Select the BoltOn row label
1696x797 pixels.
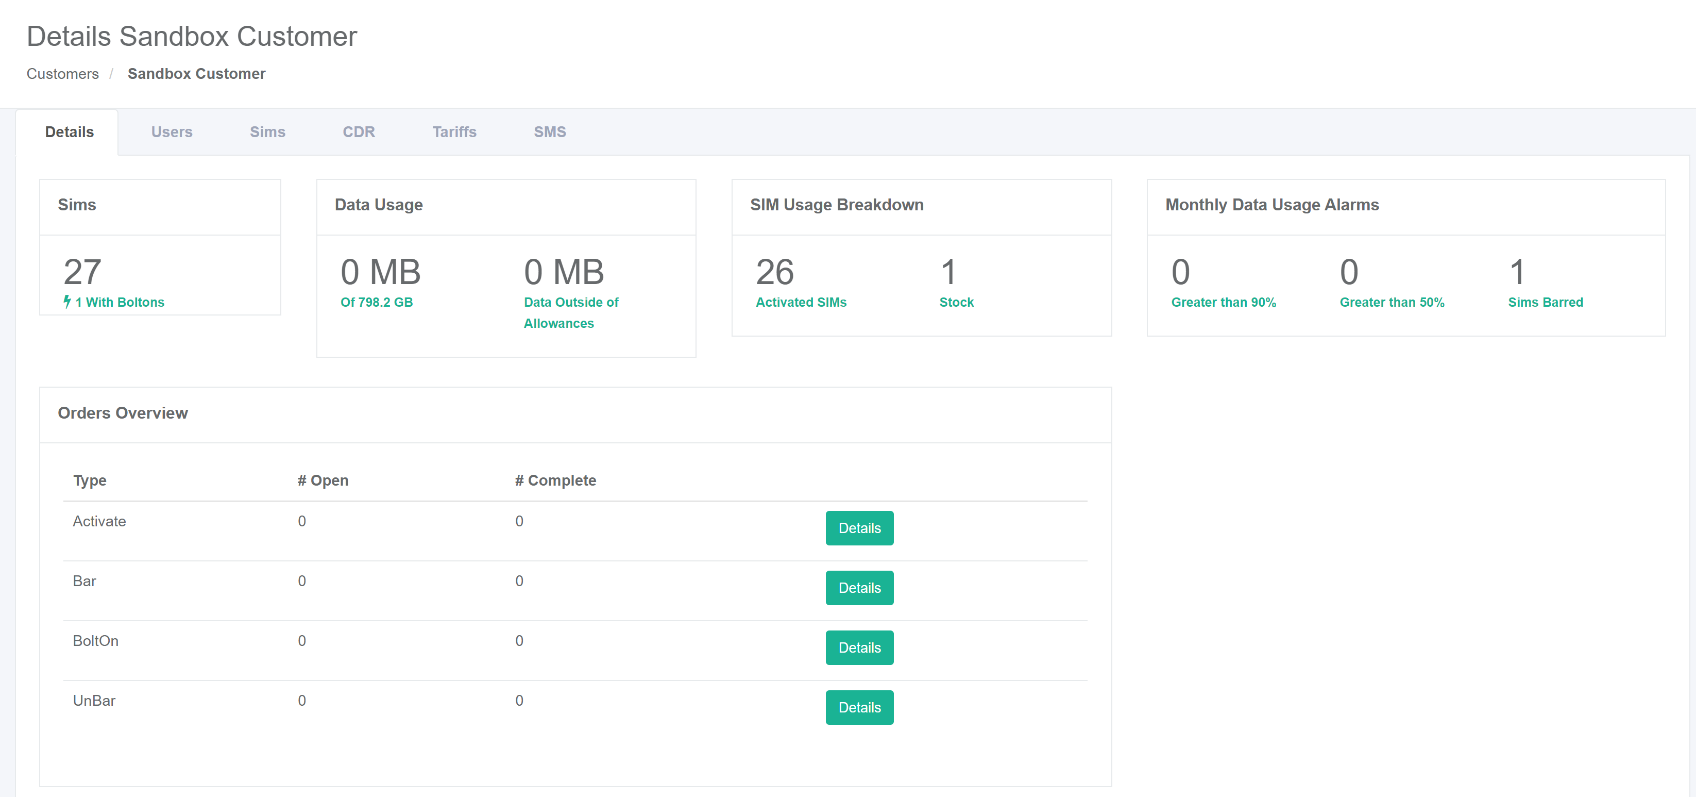click(96, 641)
